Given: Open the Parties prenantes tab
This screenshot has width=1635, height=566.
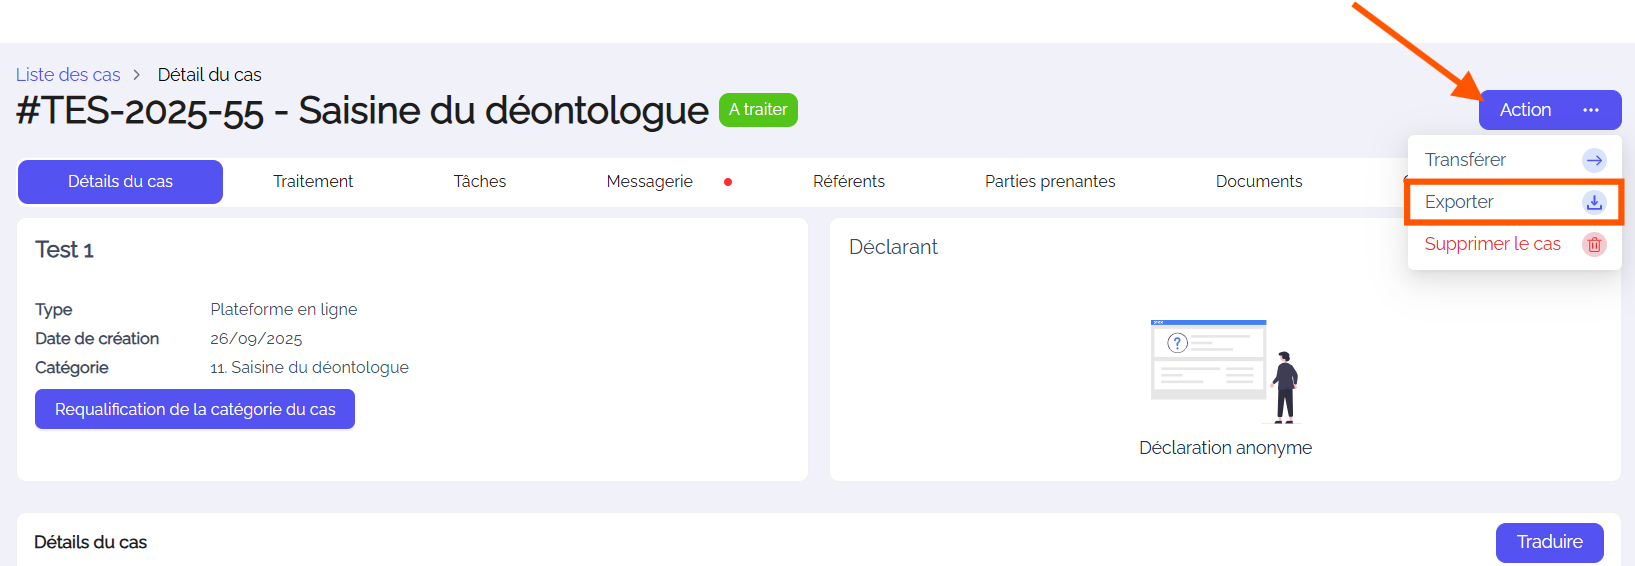Looking at the screenshot, I should coord(1050,182).
